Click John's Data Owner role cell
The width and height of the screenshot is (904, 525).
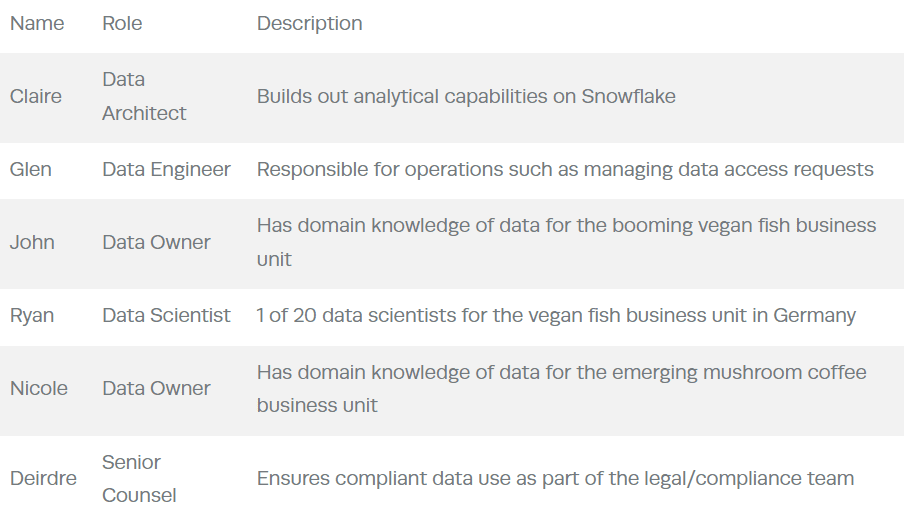click(x=156, y=243)
